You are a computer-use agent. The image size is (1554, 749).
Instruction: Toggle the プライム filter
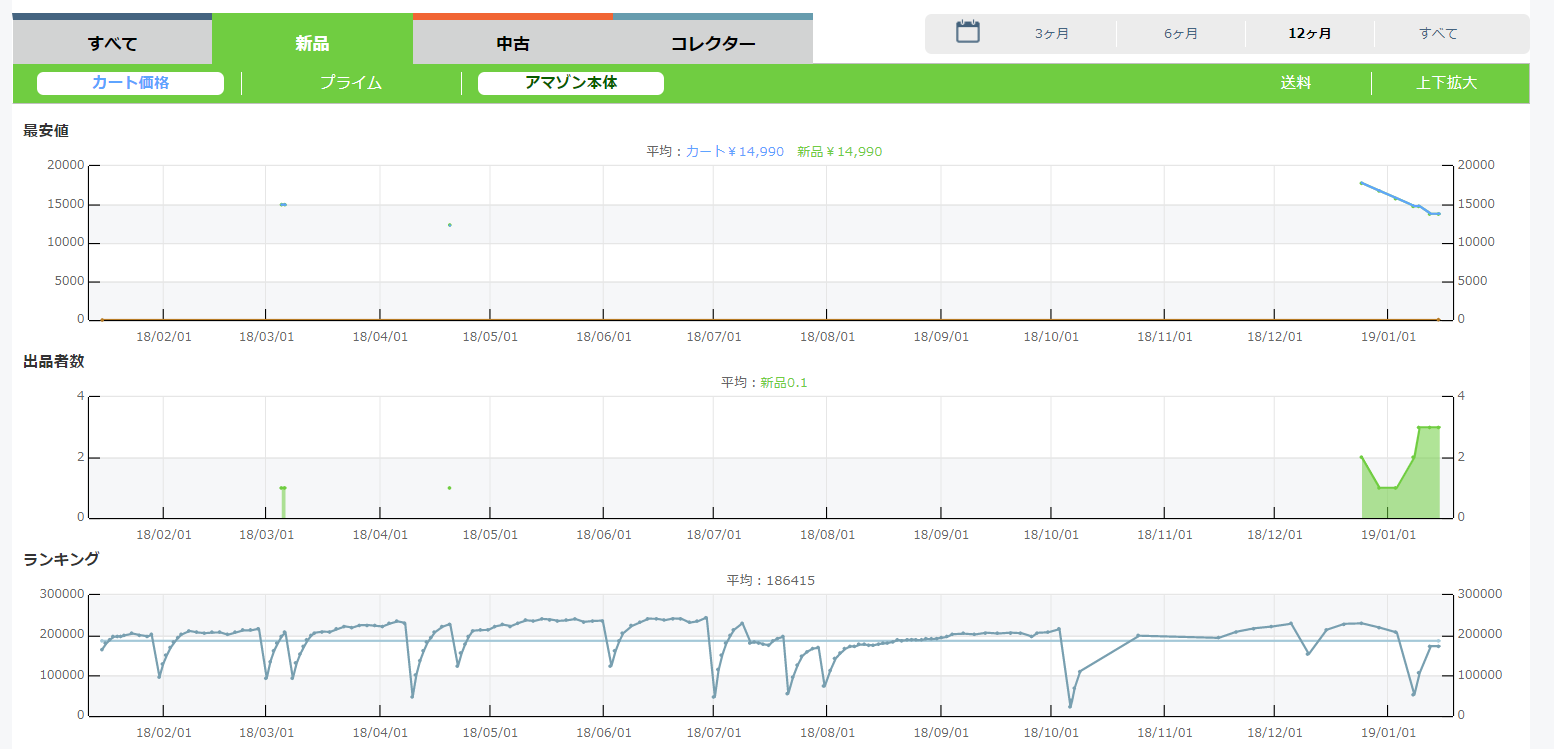[x=351, y=83]
